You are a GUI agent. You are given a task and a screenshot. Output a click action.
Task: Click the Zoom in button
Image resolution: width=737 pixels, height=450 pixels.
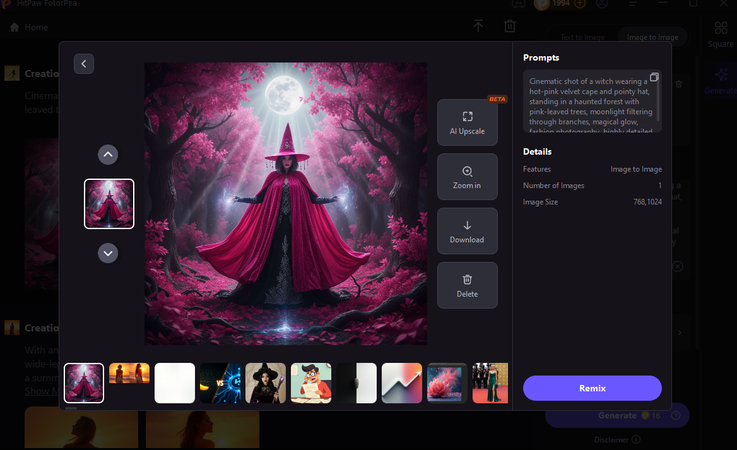point(467,177)
